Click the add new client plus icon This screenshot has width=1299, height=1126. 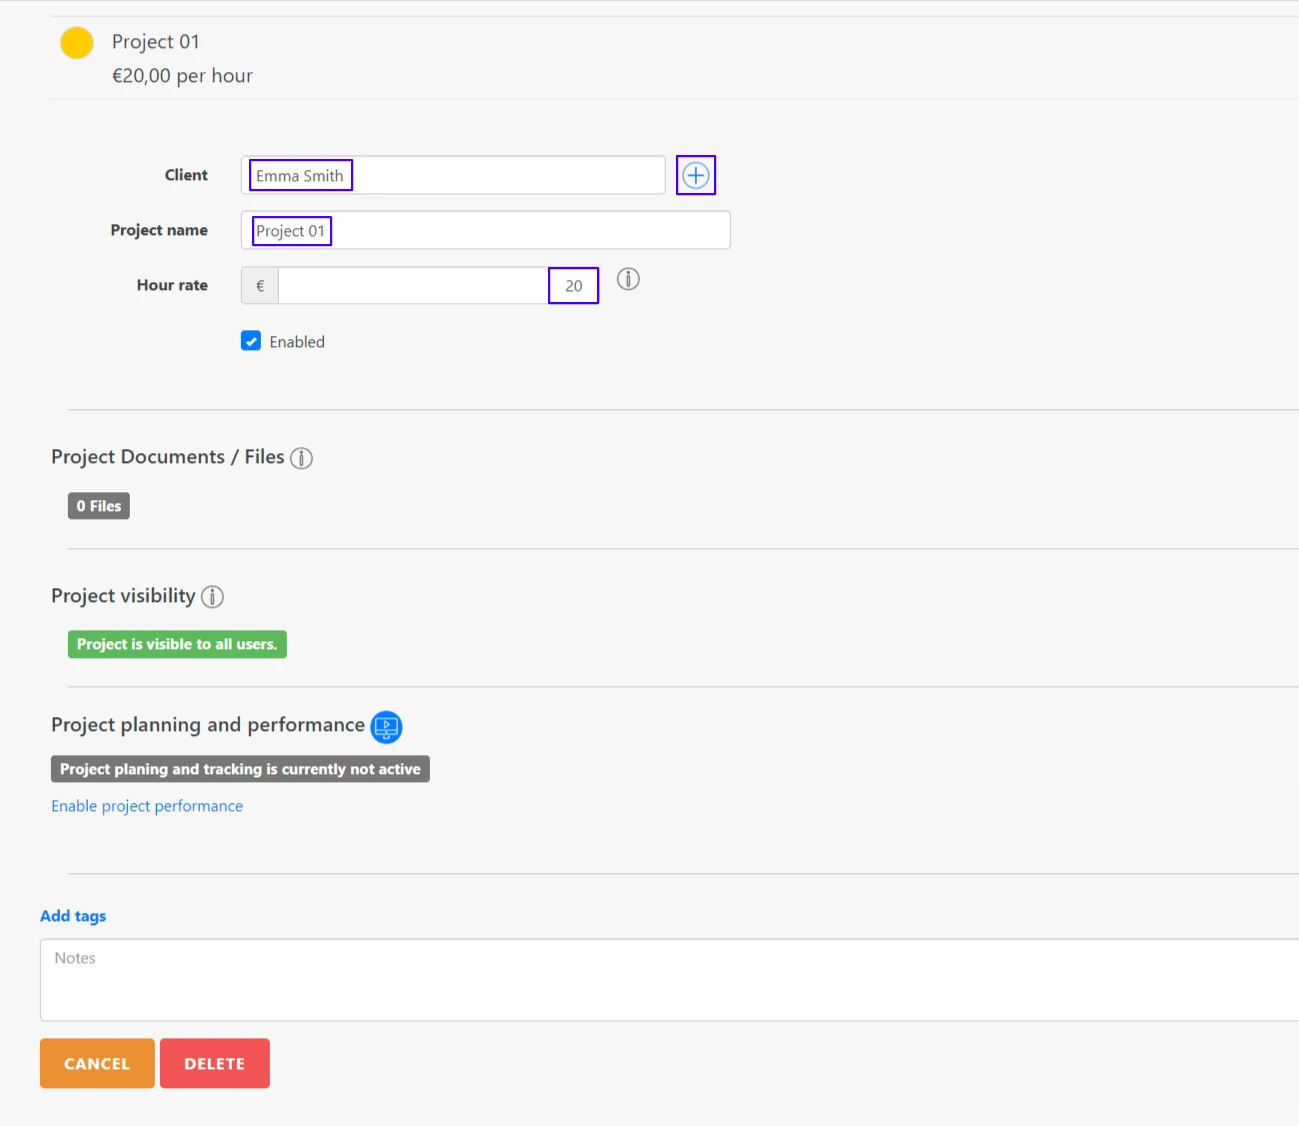(x=695, y=175)
